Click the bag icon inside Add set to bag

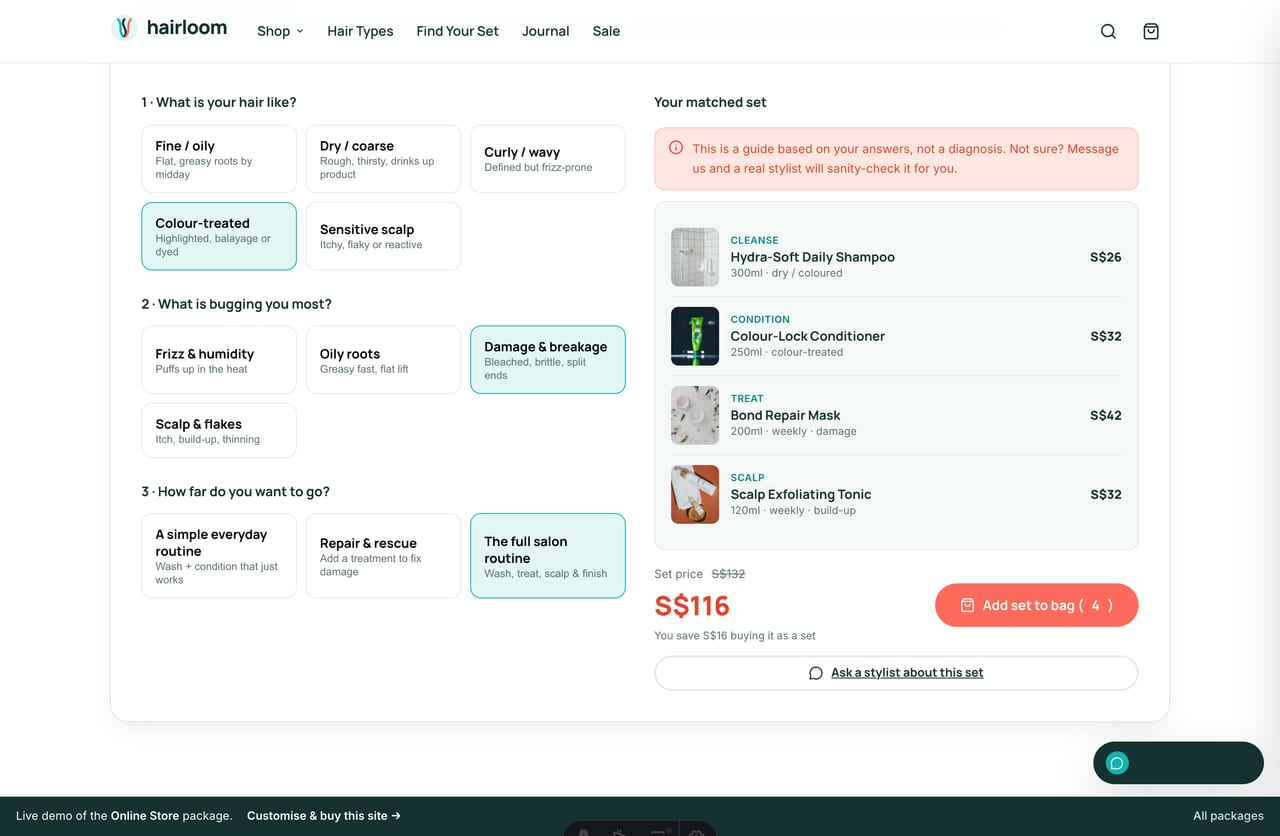967,605
